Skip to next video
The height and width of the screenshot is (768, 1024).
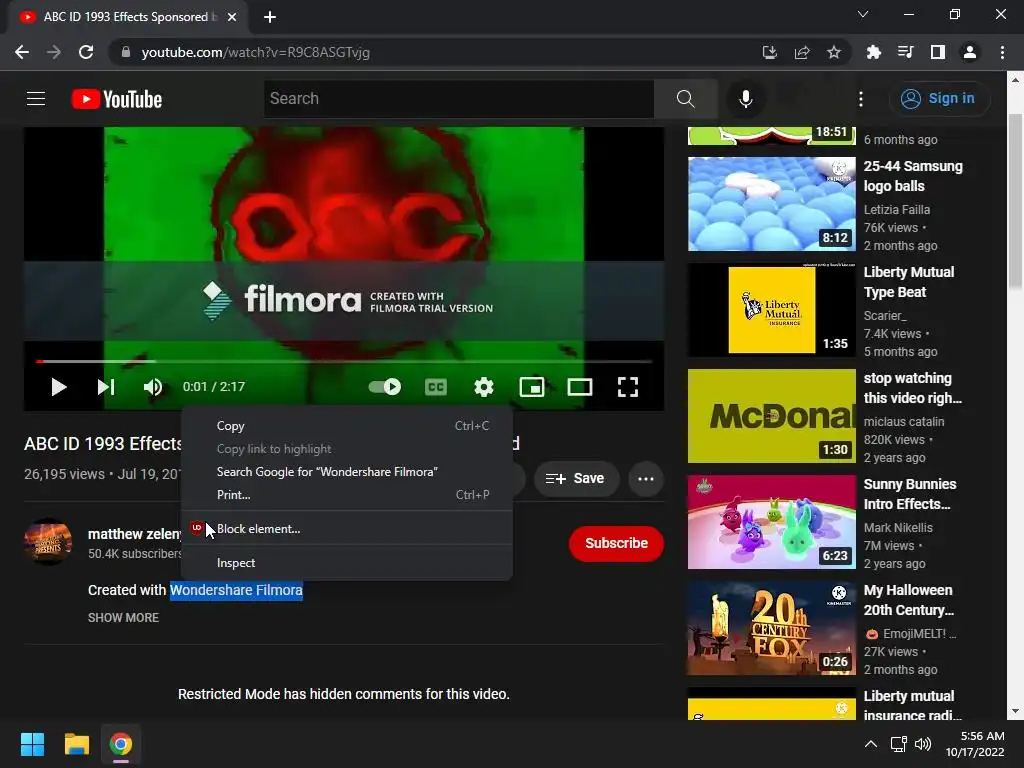(106, 387)
